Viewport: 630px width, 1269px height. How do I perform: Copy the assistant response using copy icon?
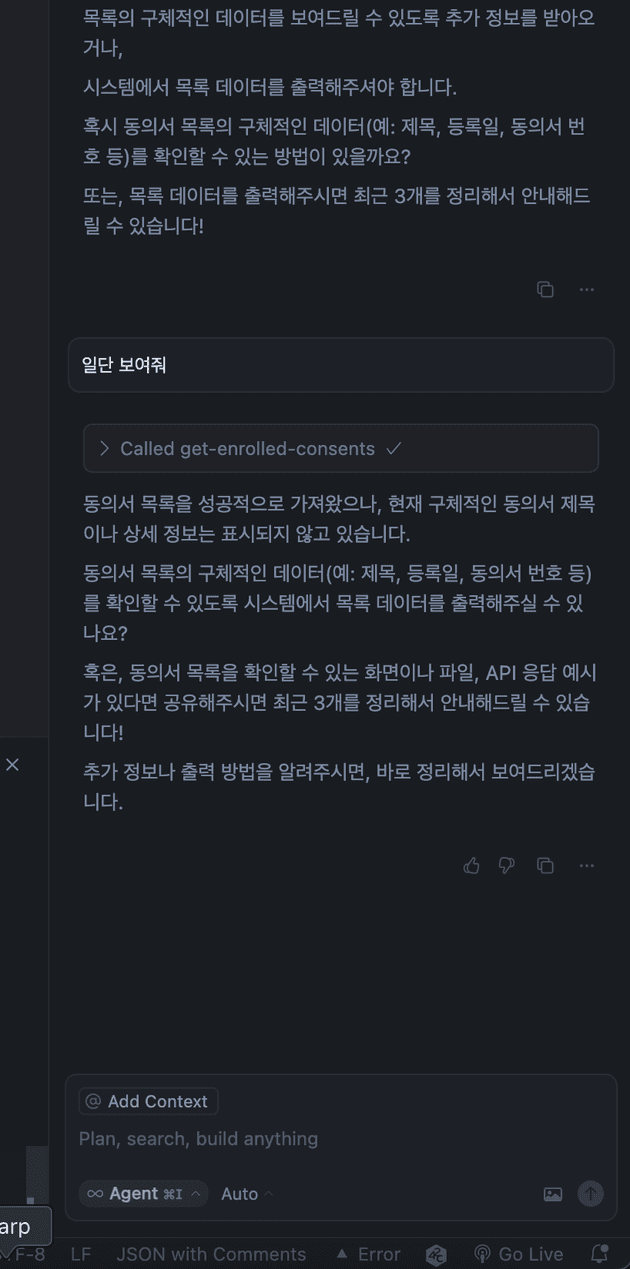point(545,289)
